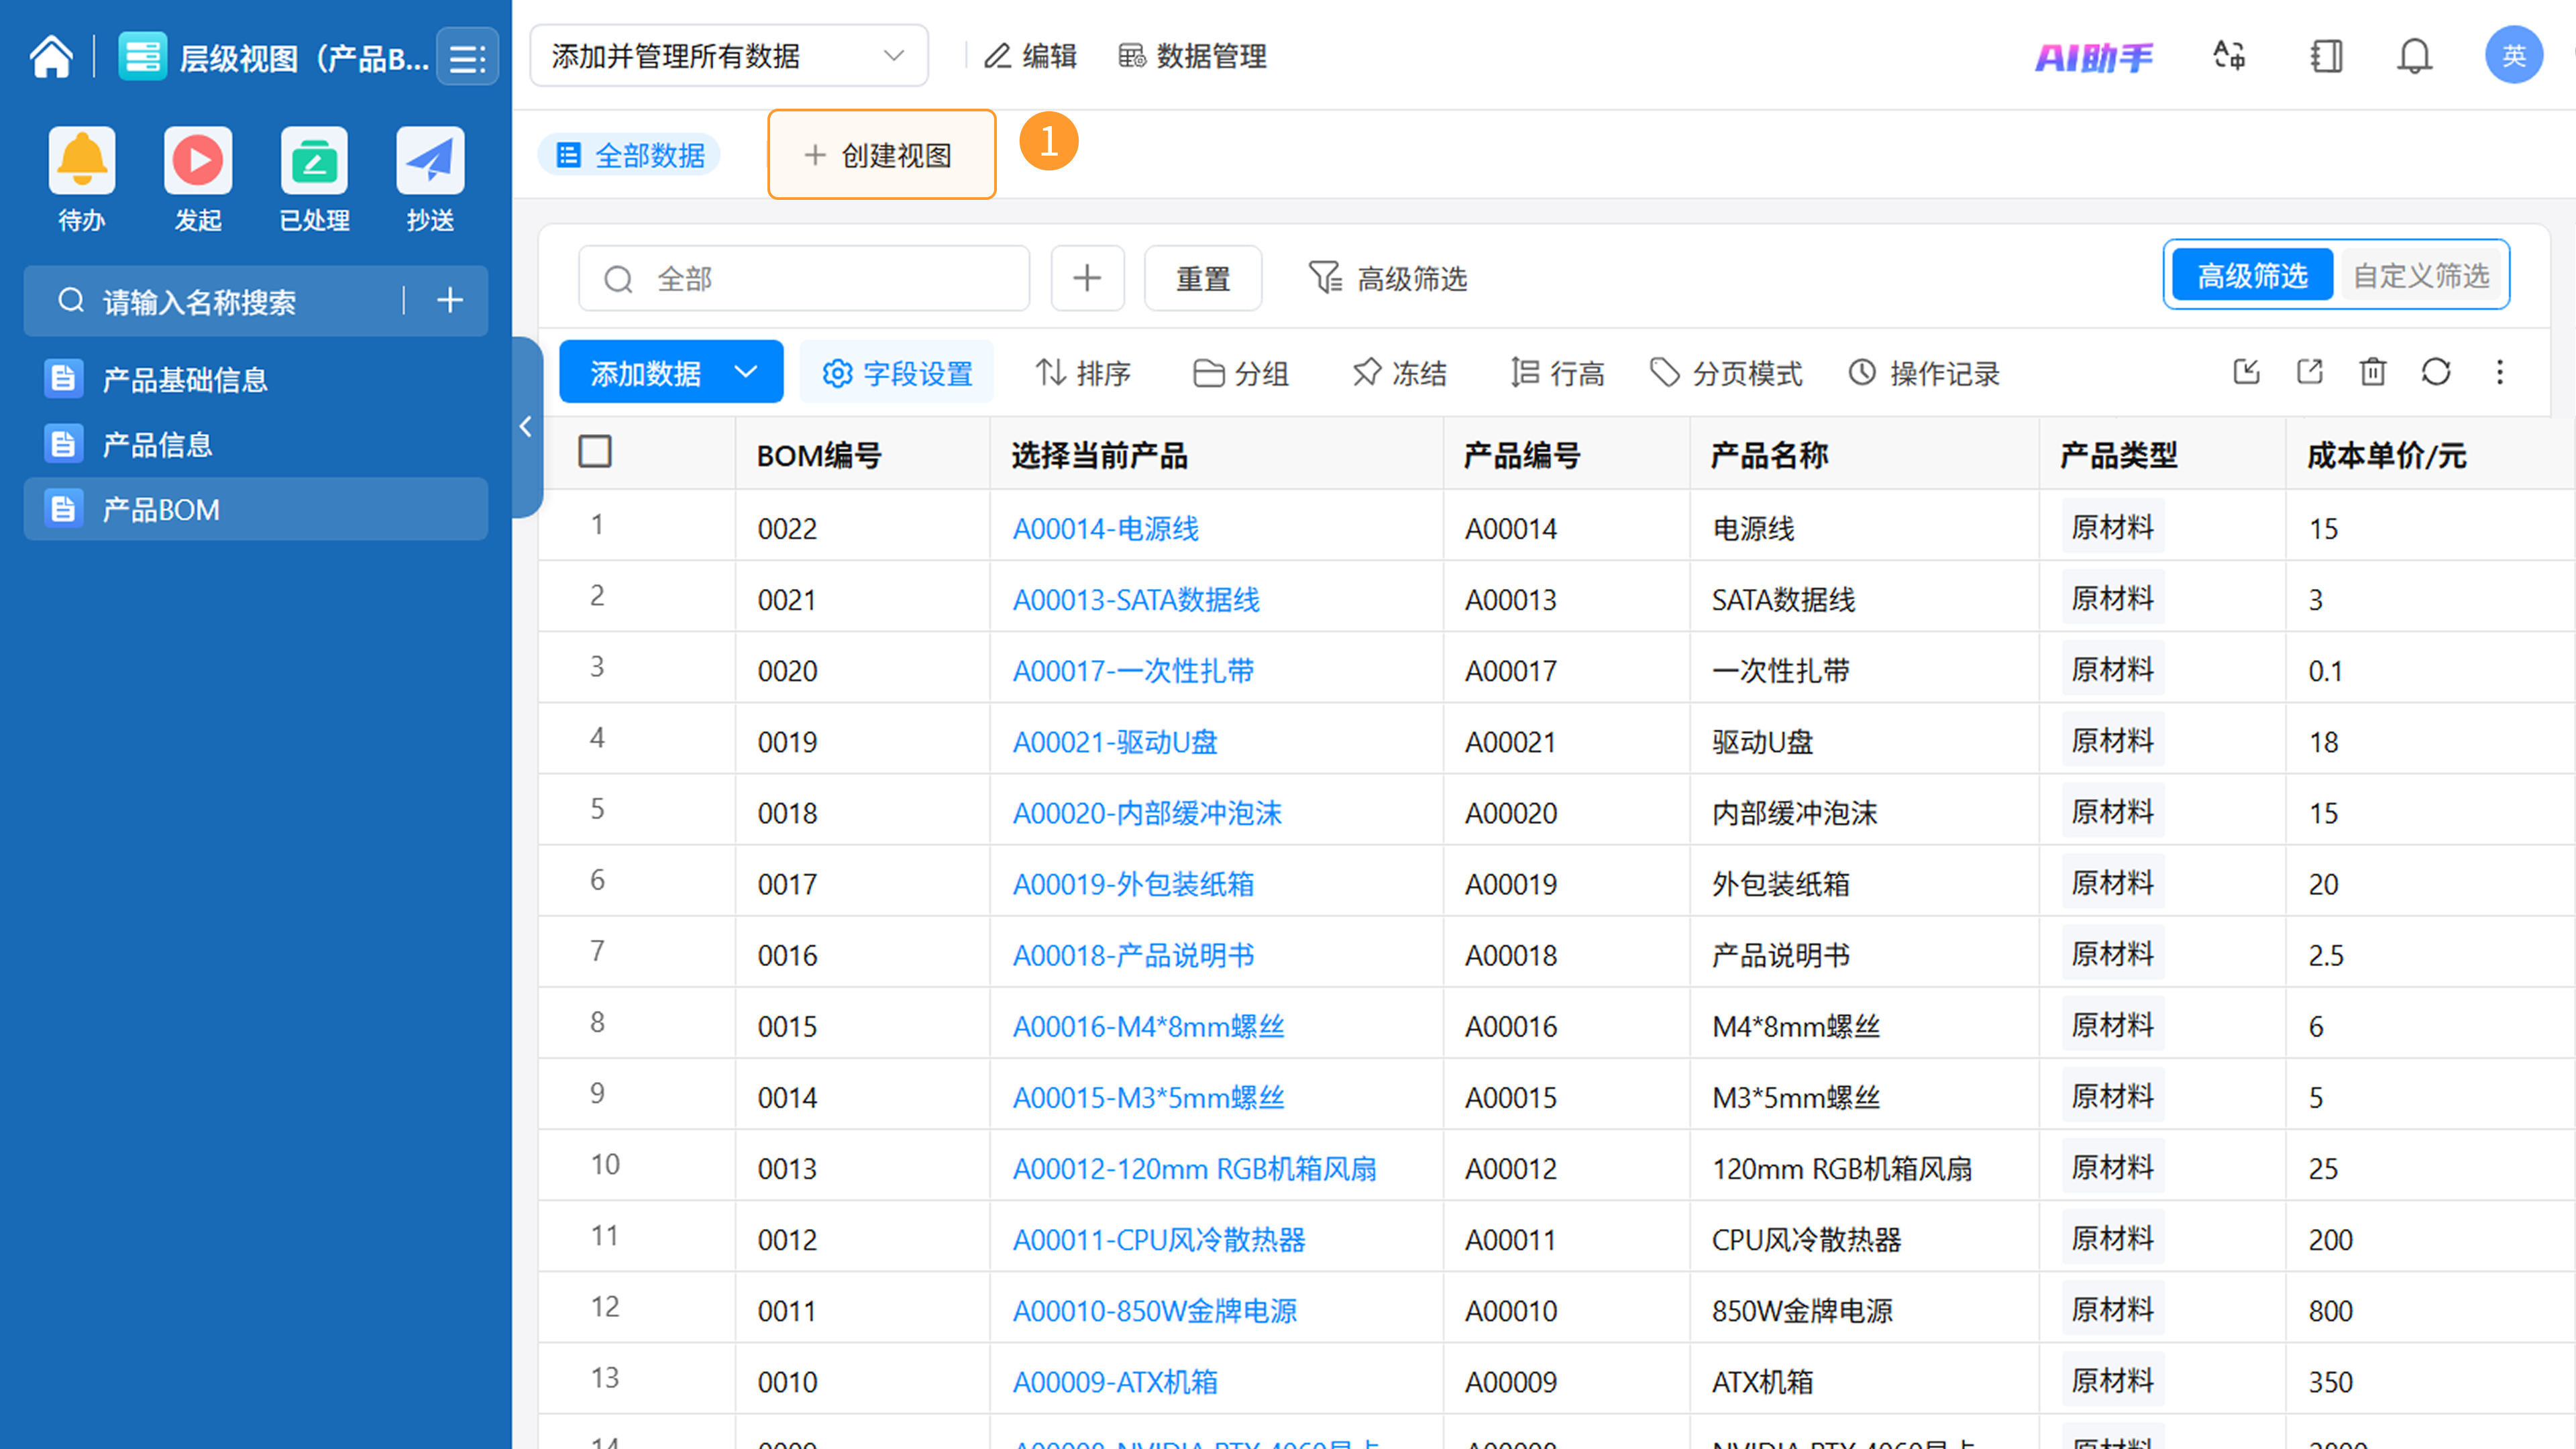Click the refresh icon in toolbar
Viewport: 2576px width, 1449px height.
(x=2436, y=372)
